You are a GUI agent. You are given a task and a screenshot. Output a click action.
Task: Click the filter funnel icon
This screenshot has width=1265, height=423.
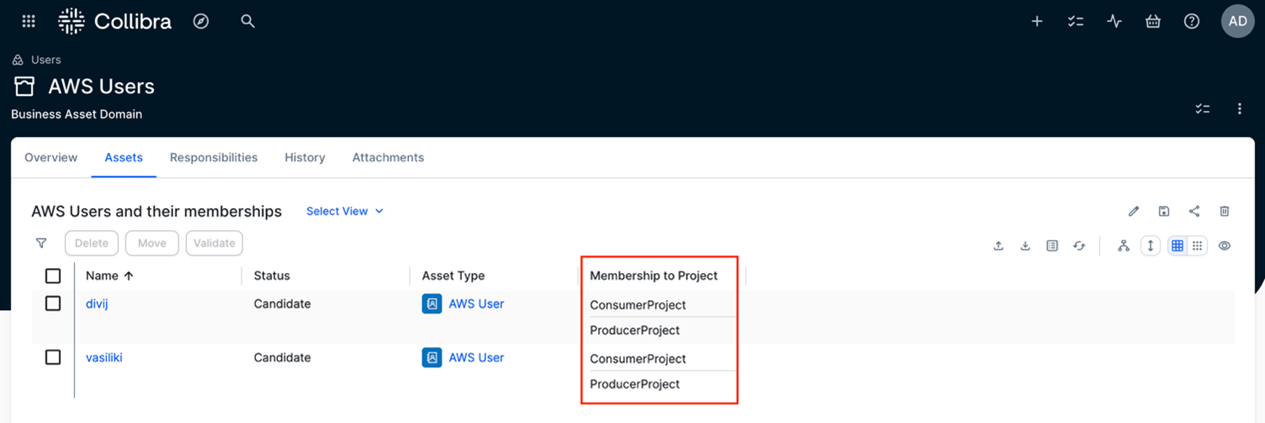[41, 243]
